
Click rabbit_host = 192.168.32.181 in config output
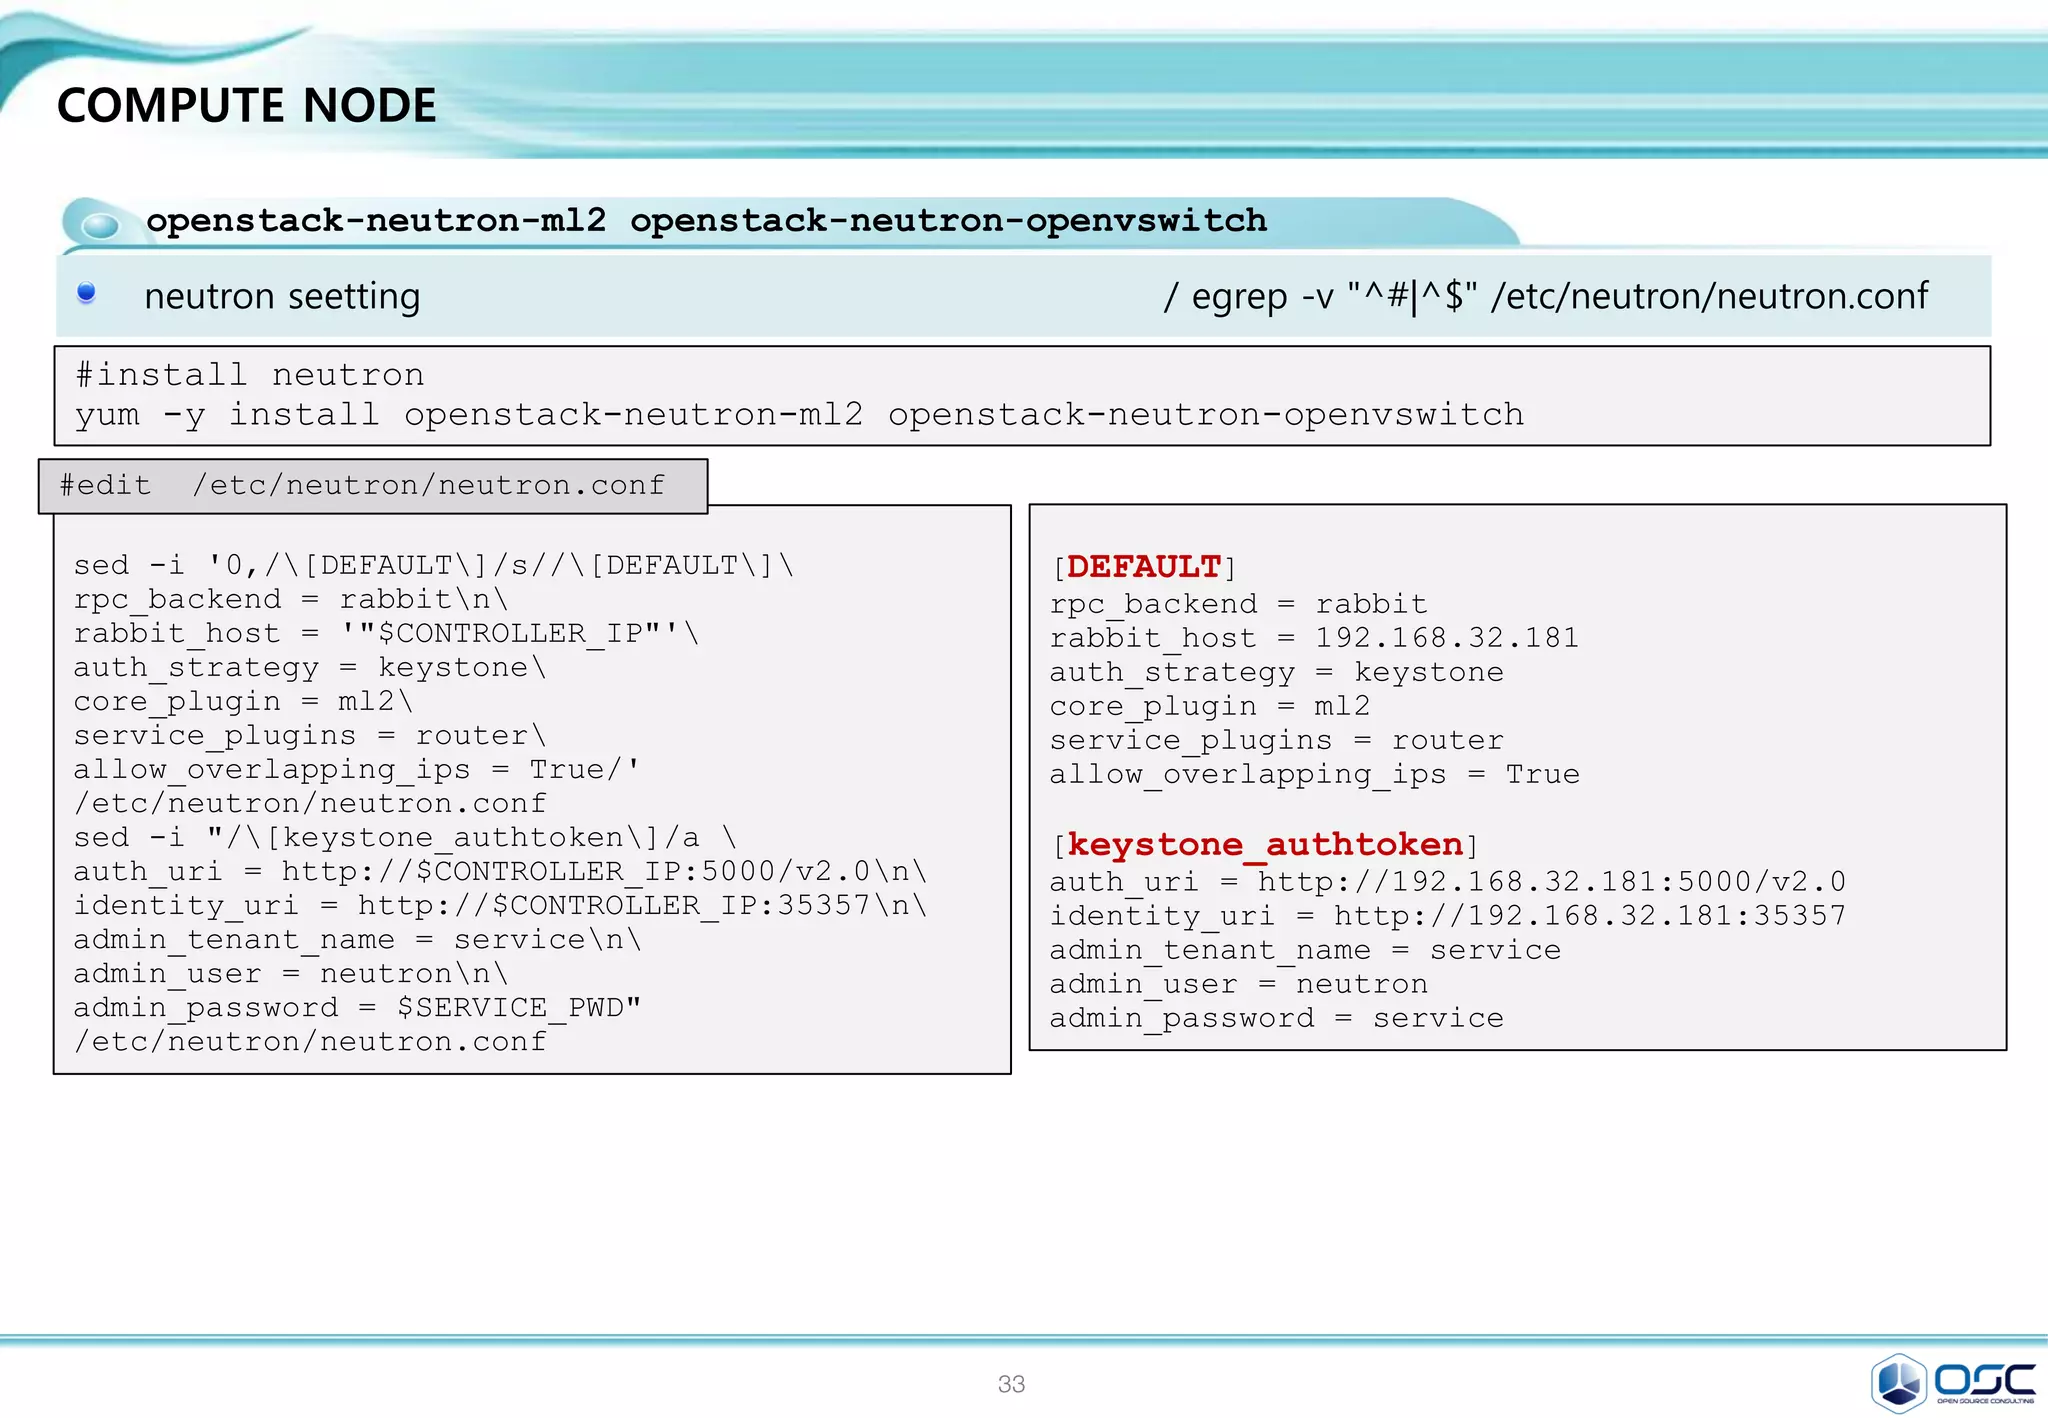click(1313, 638)
